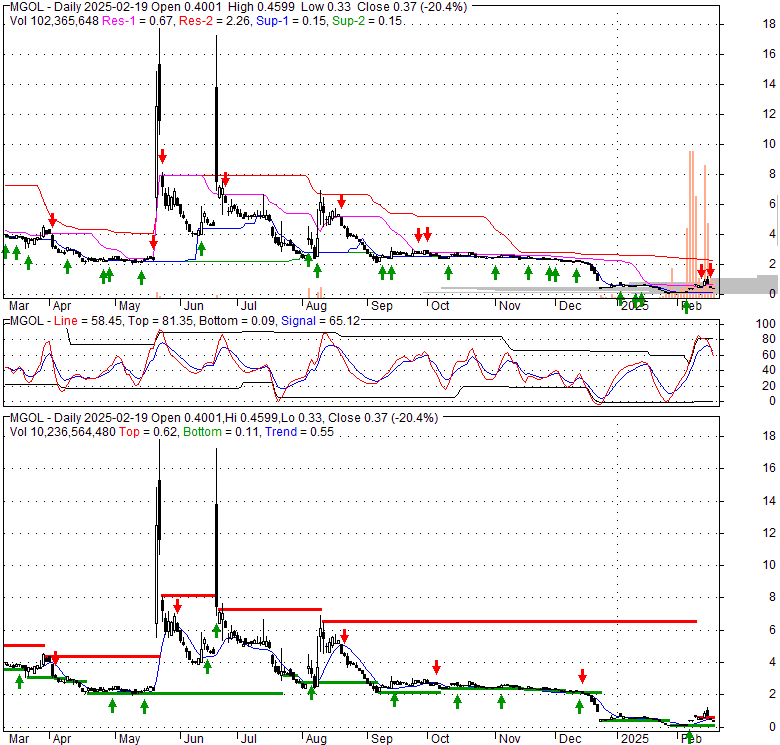780x745 pixels.
Task: Click the 2025 label on bottom chart axis
Action: click(632, 737)
